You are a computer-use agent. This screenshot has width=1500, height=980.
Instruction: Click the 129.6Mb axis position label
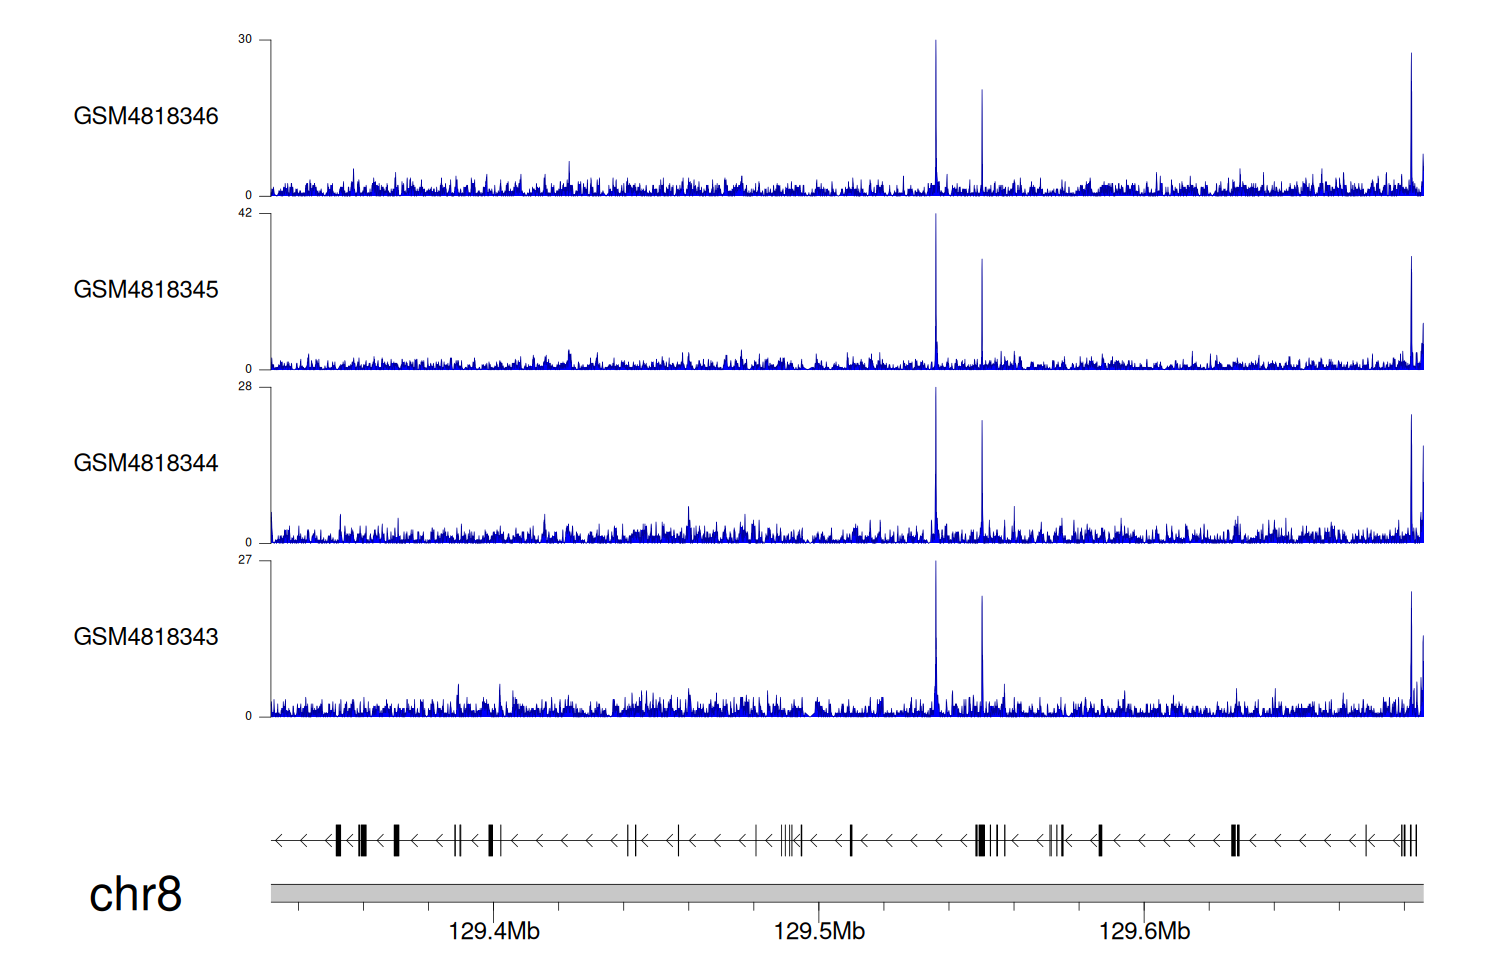tap(1144, 932)
